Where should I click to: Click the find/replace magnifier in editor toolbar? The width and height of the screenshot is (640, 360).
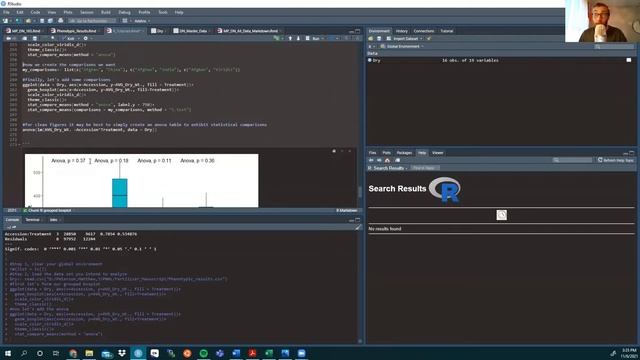(x=53, y=38)
